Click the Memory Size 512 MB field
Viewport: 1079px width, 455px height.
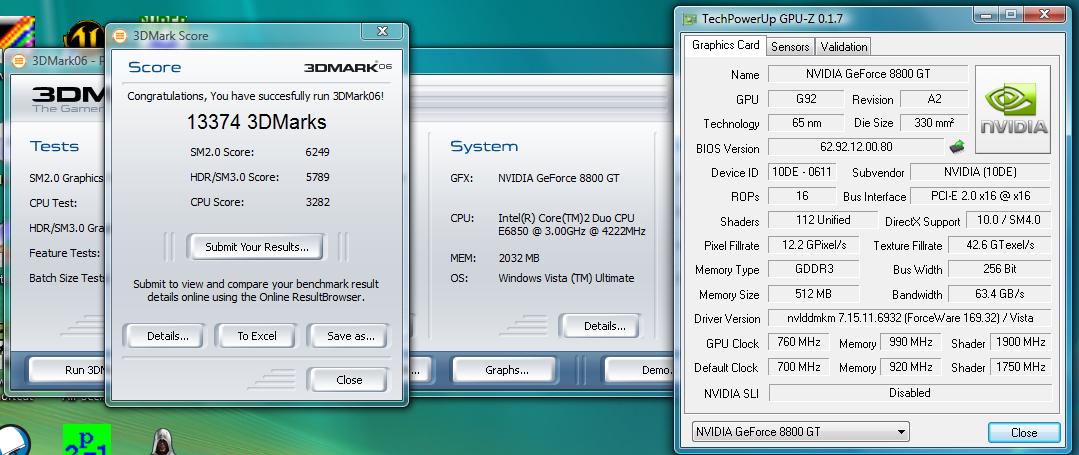[813, 294]
